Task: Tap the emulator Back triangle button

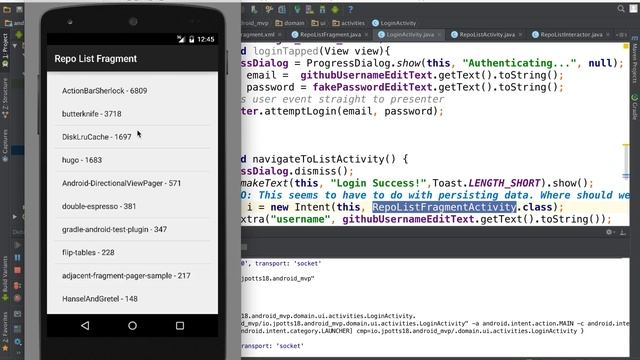Action: pyautogui.click(x=85, y=325)
